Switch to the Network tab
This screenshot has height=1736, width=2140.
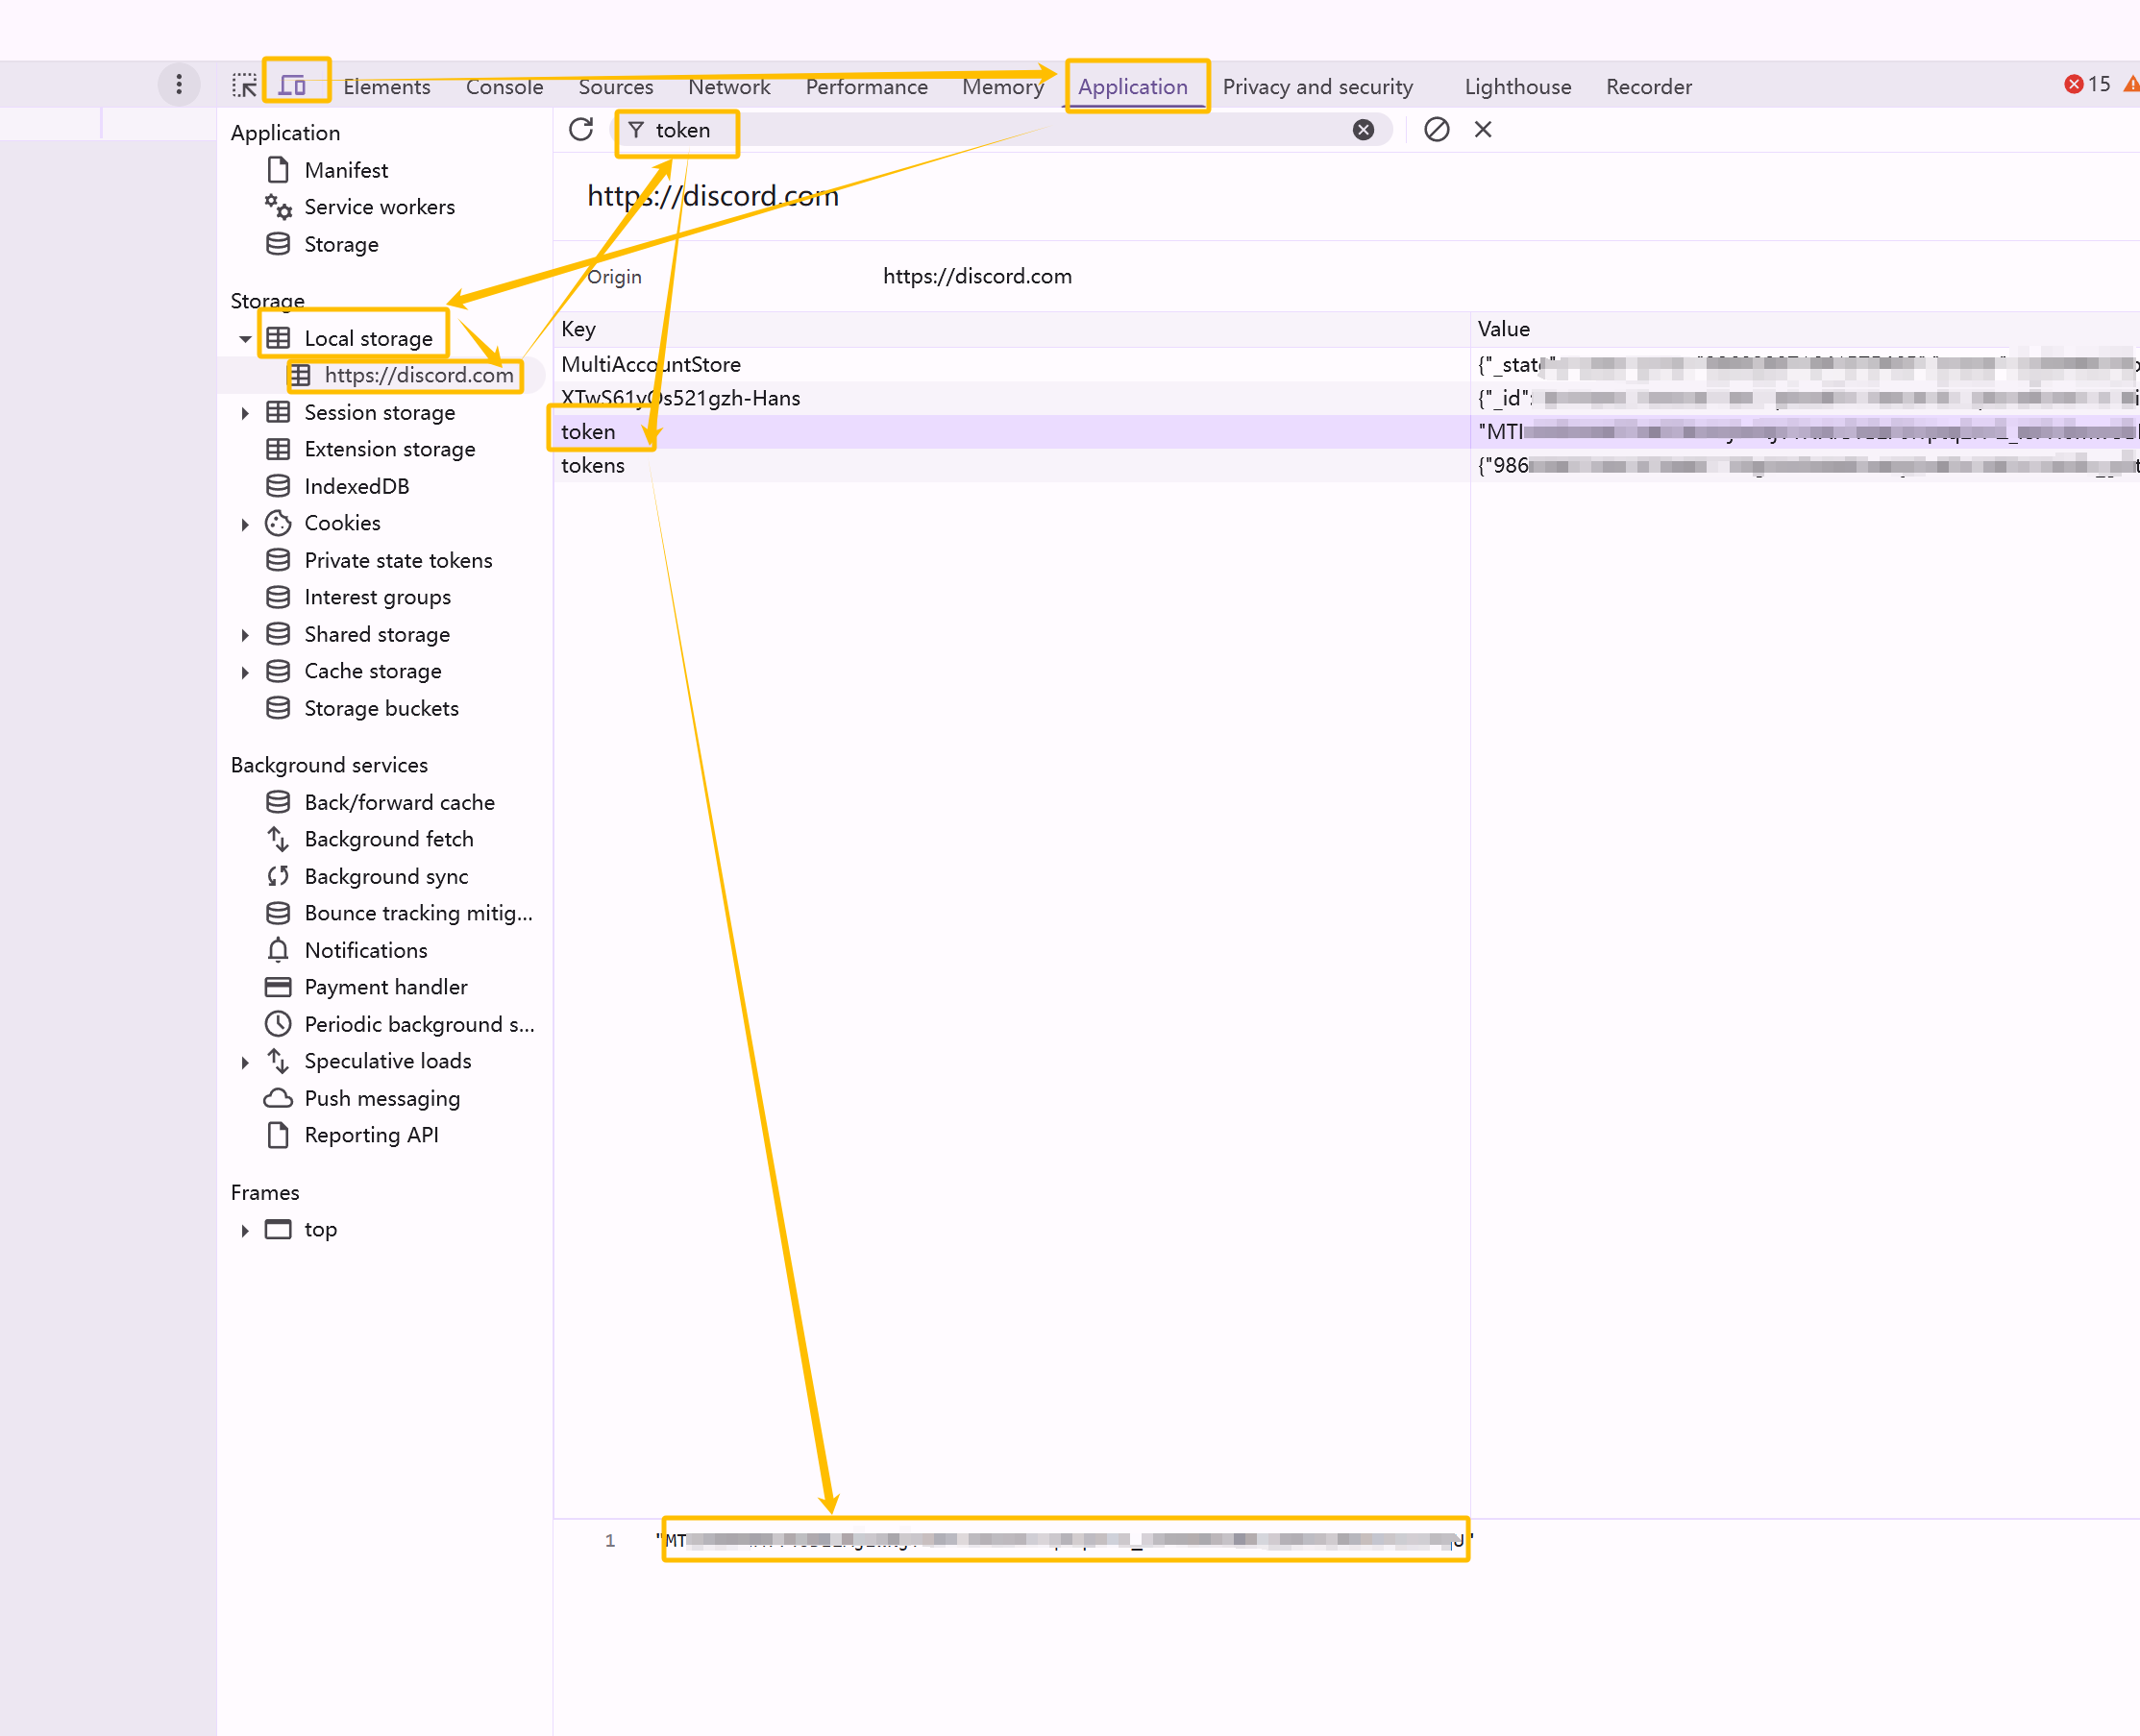coord(729,87)
